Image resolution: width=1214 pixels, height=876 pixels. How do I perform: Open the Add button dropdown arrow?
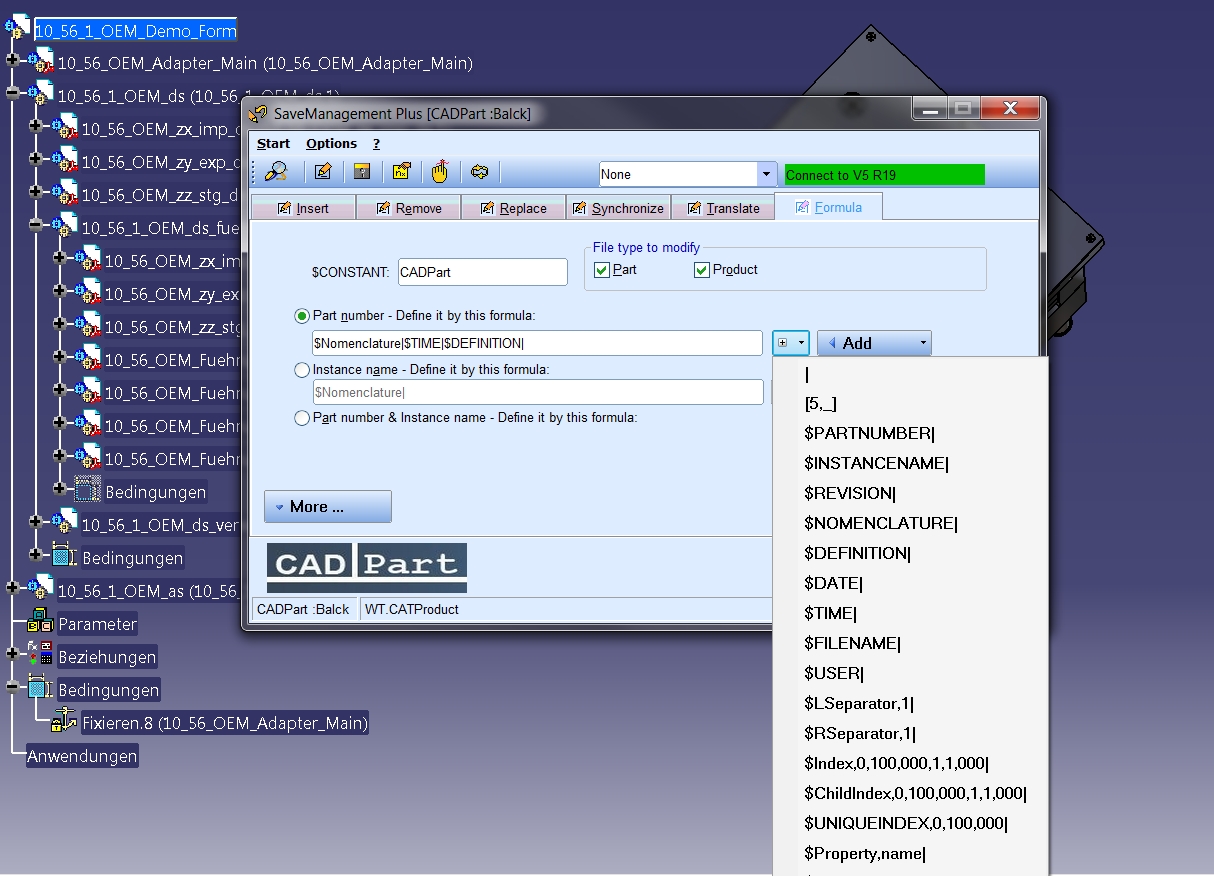[922, 343]
